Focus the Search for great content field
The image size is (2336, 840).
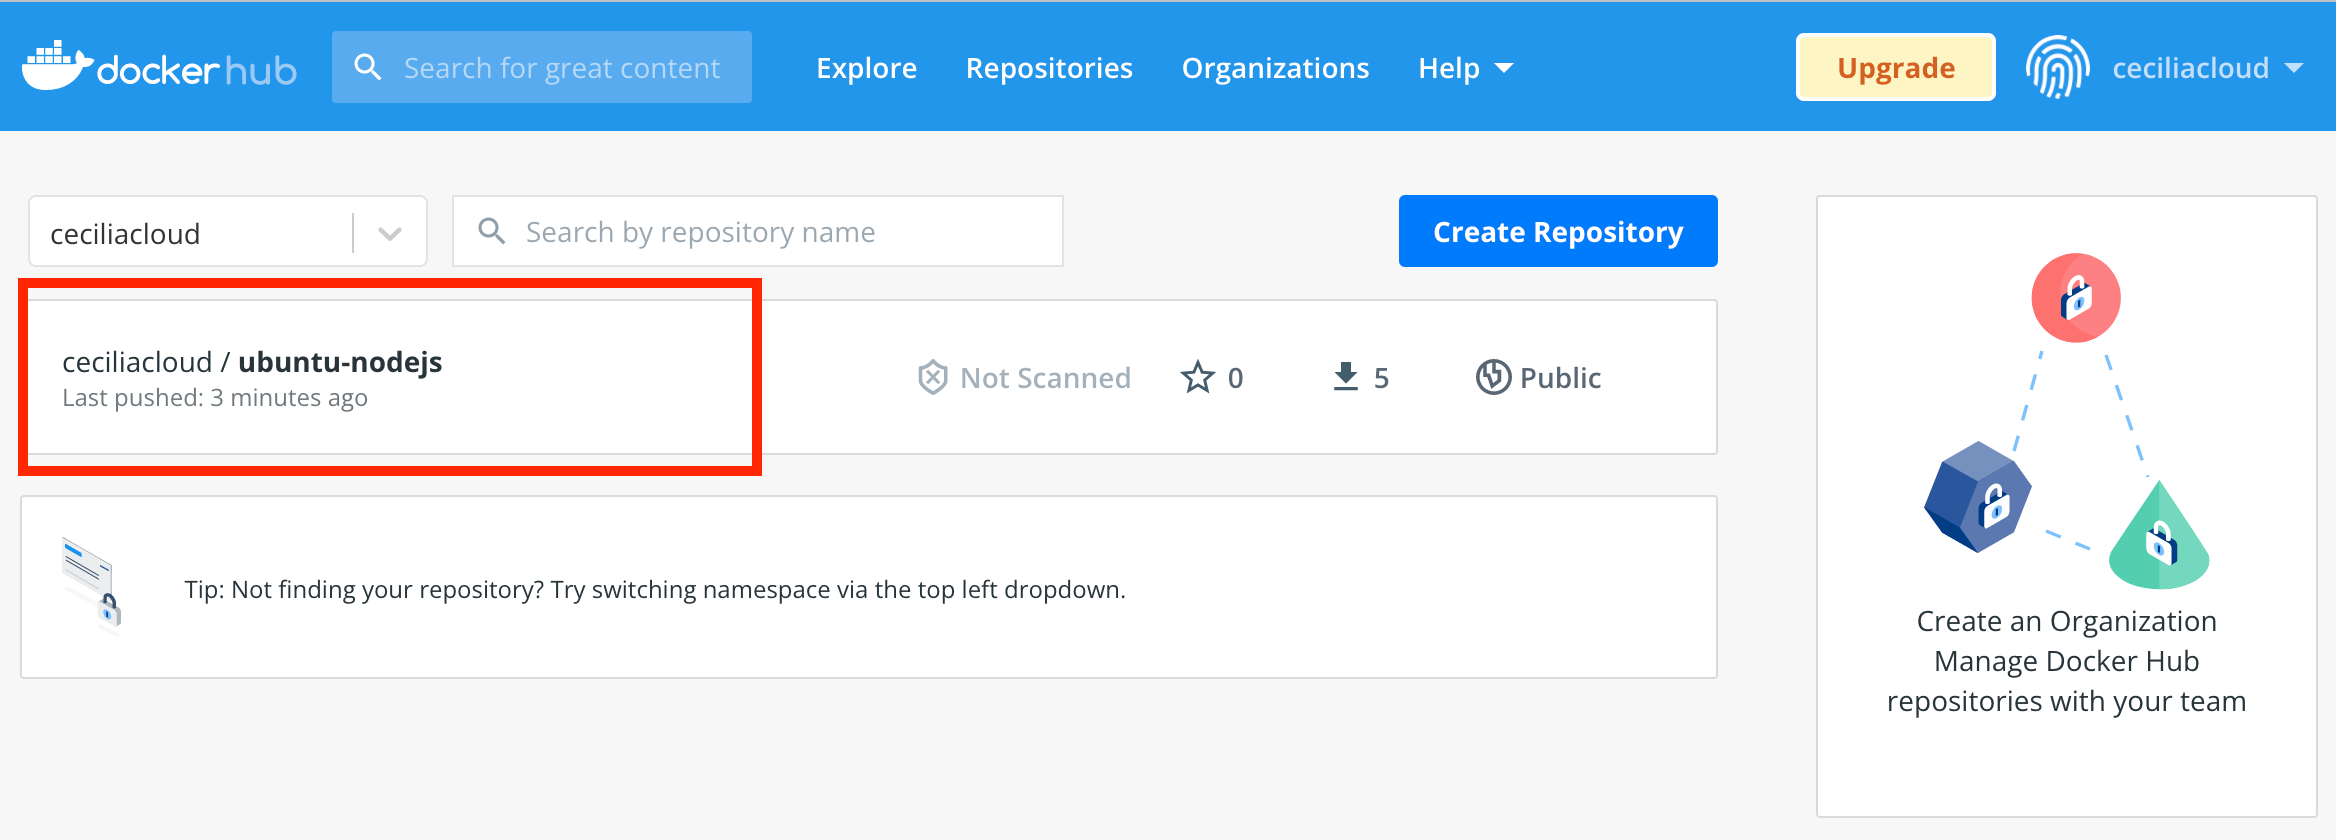tap(542, 67)
